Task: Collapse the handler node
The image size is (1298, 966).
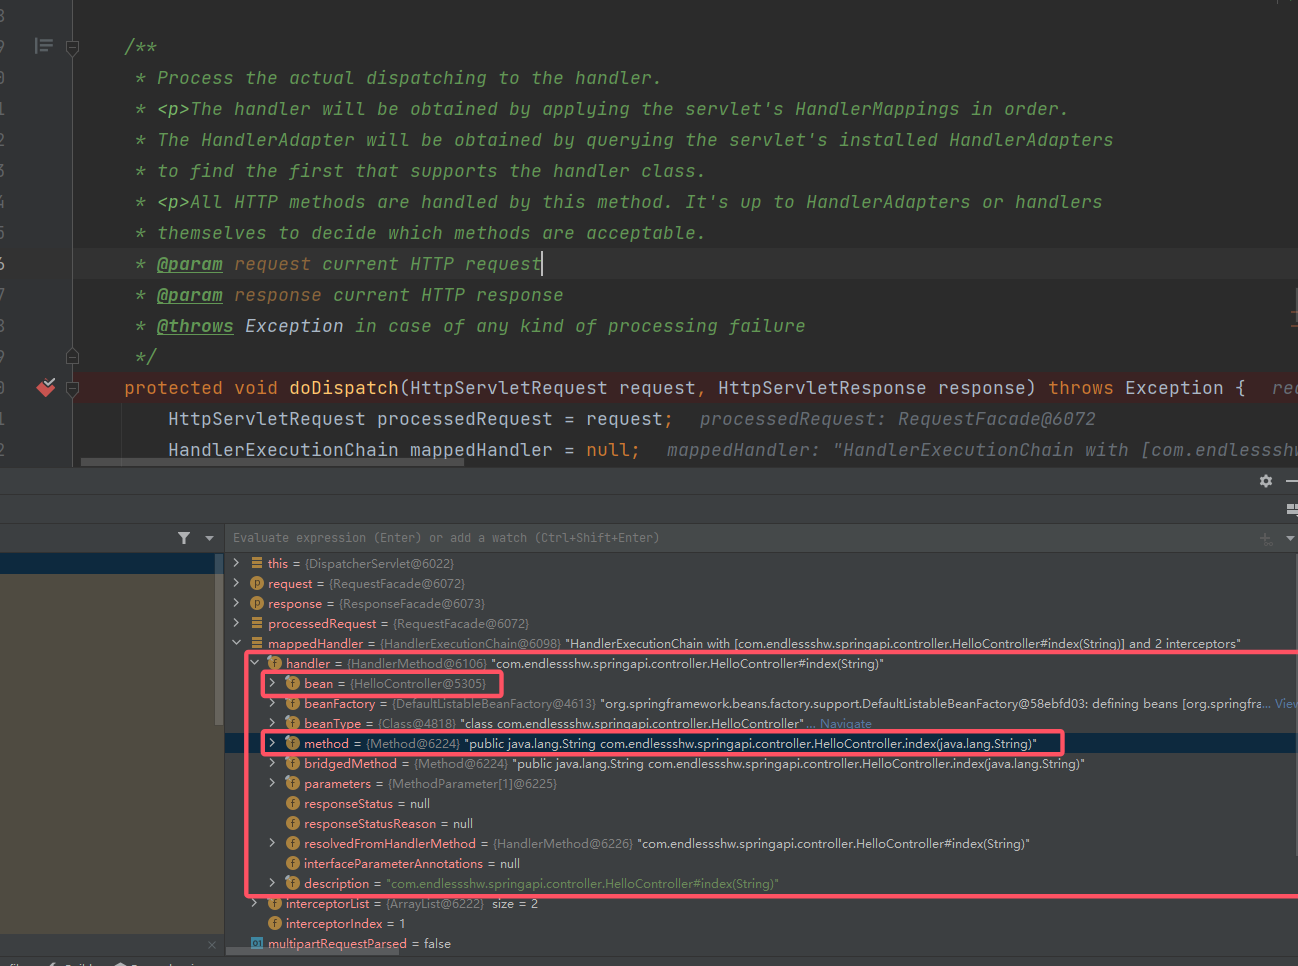Action: (x=254, y=663)
